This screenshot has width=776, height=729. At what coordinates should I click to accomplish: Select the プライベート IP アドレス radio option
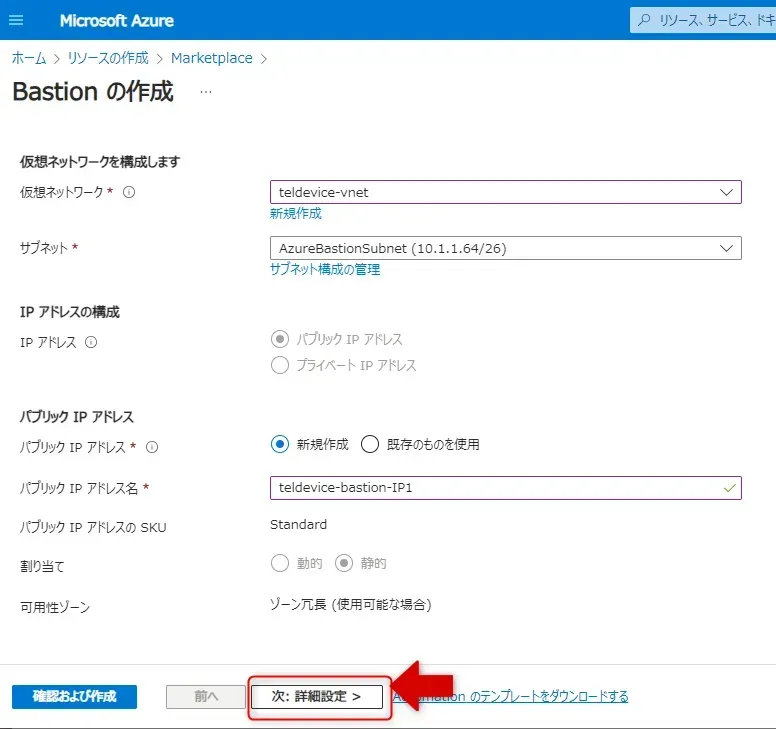click(x=280, y=365)
